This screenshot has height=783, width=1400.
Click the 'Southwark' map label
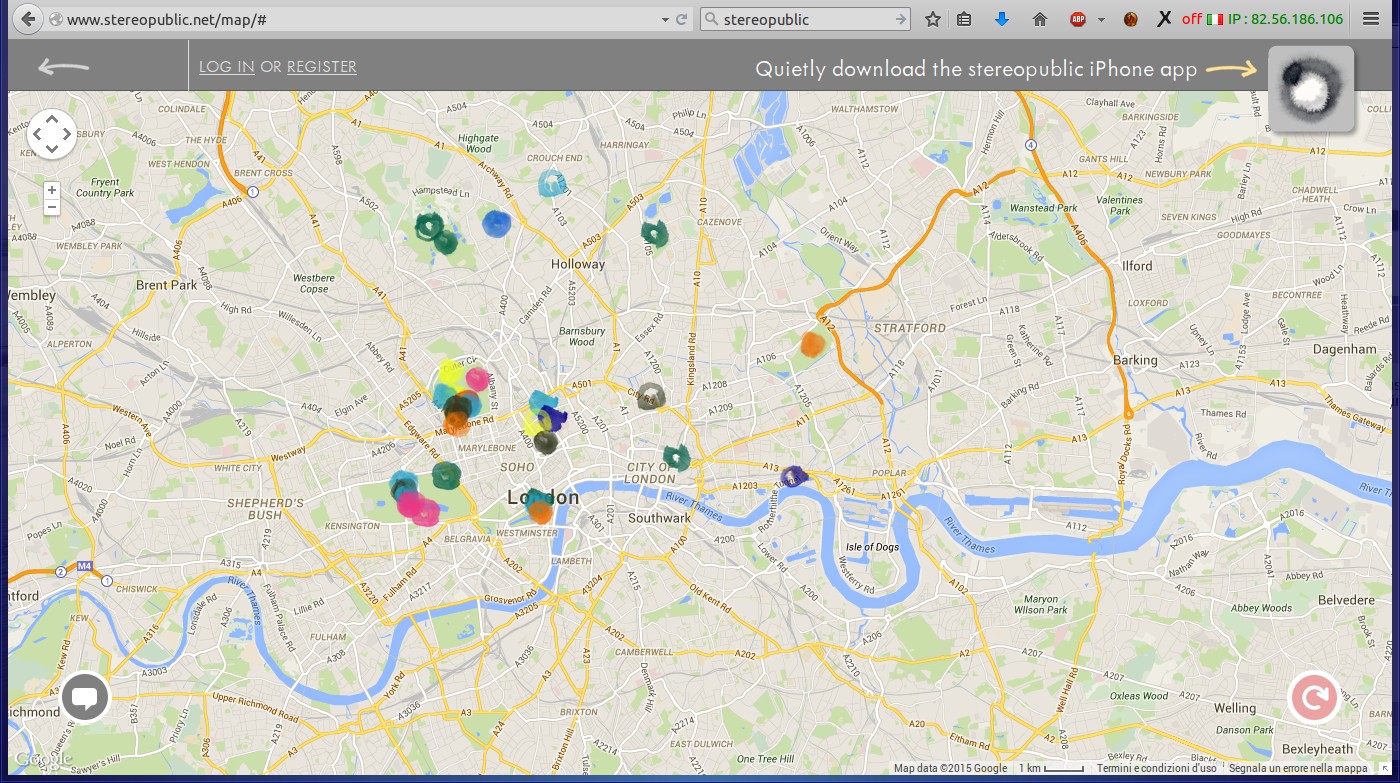click(x=659, y=518)
